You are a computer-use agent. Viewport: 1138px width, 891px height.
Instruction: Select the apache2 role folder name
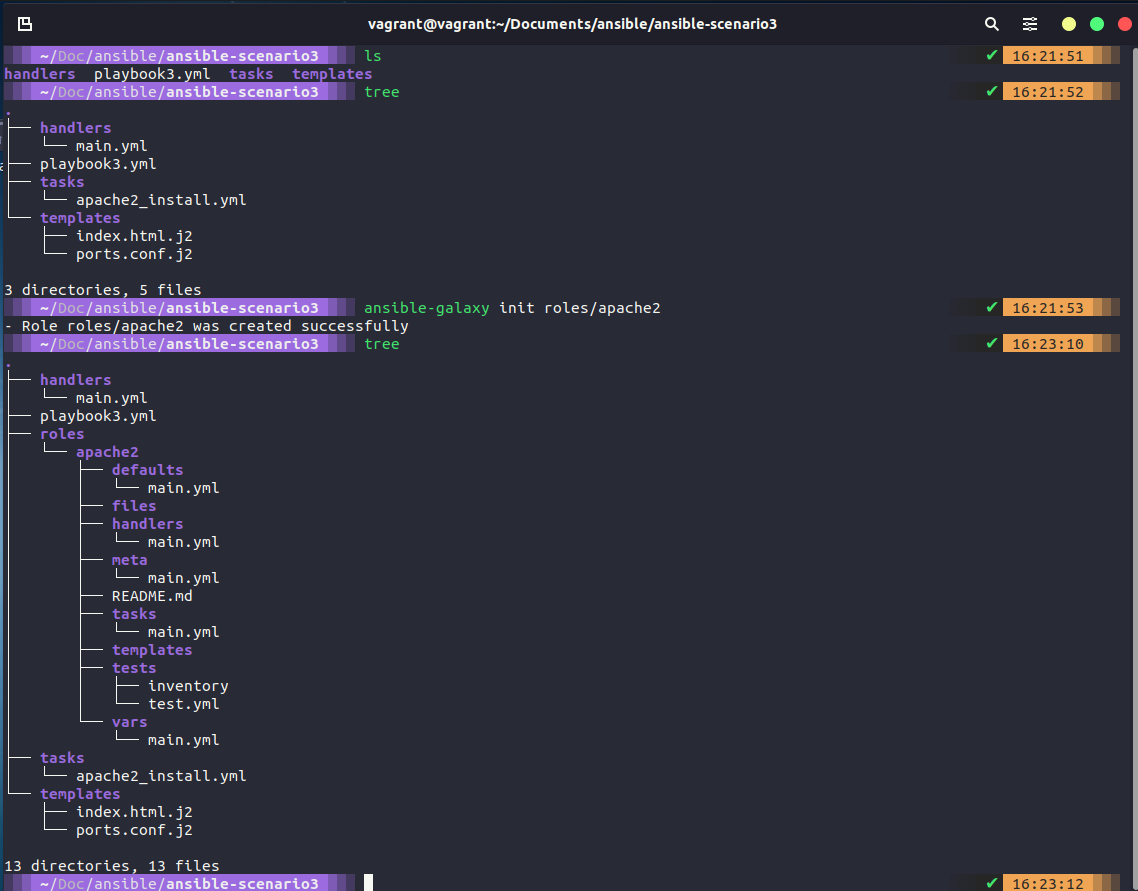click(107, 451)
